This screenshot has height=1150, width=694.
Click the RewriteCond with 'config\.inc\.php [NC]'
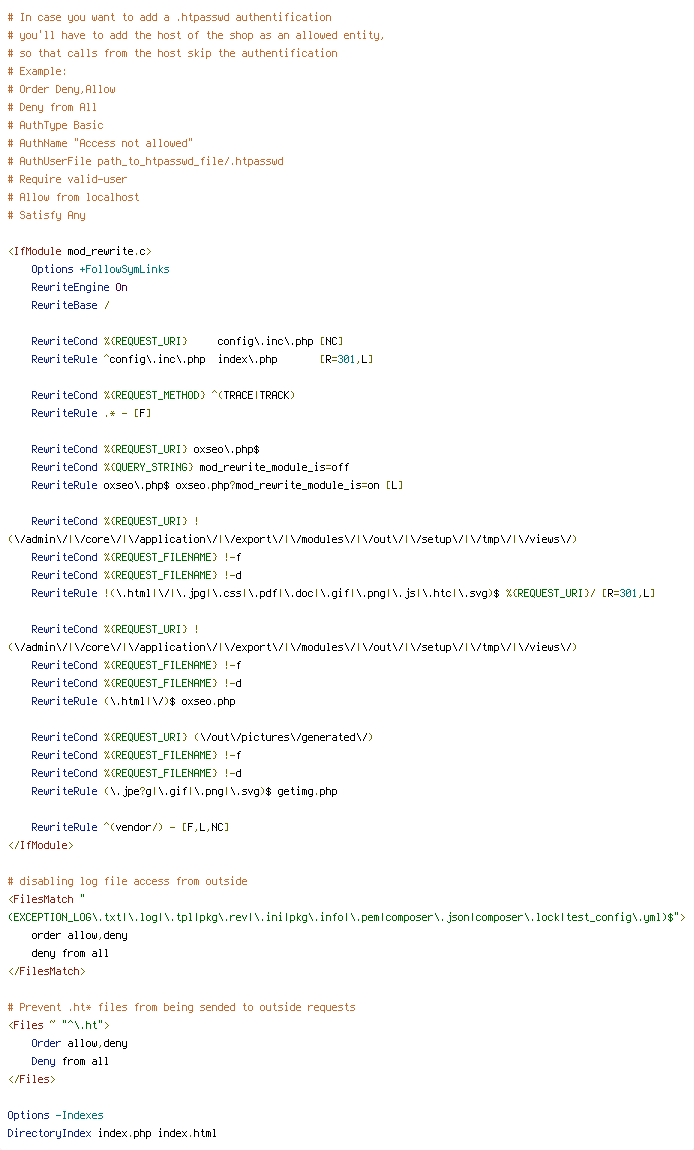[187, 341]
